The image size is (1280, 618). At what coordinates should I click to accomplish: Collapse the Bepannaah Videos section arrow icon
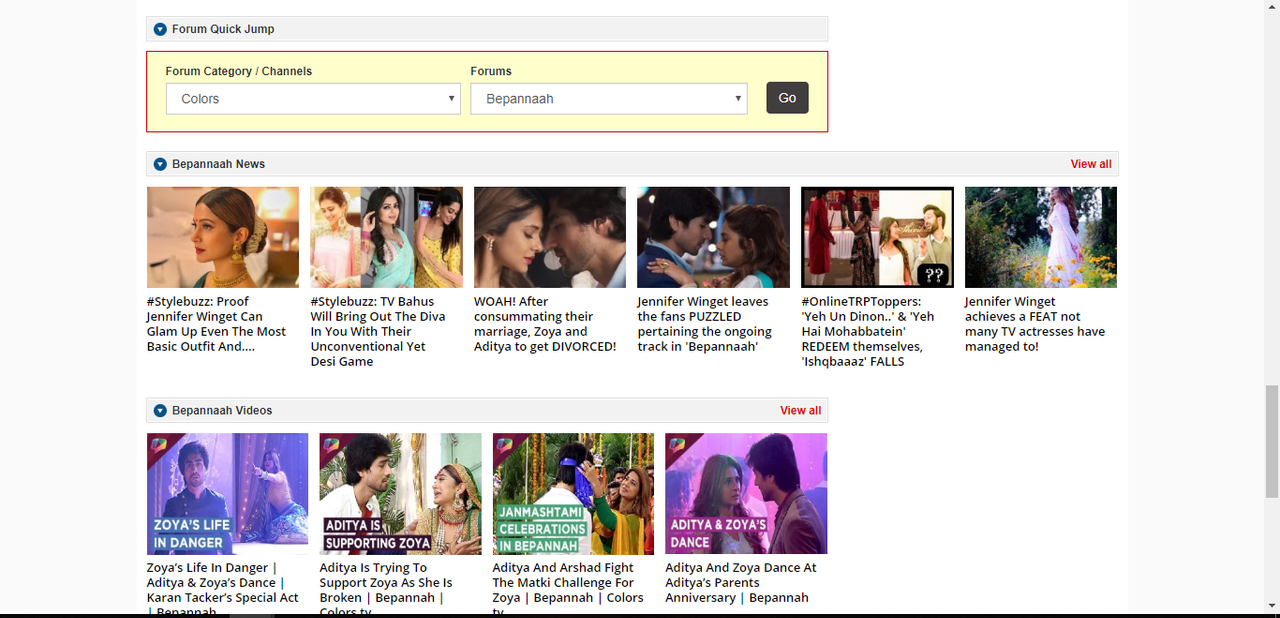point(160,411)
